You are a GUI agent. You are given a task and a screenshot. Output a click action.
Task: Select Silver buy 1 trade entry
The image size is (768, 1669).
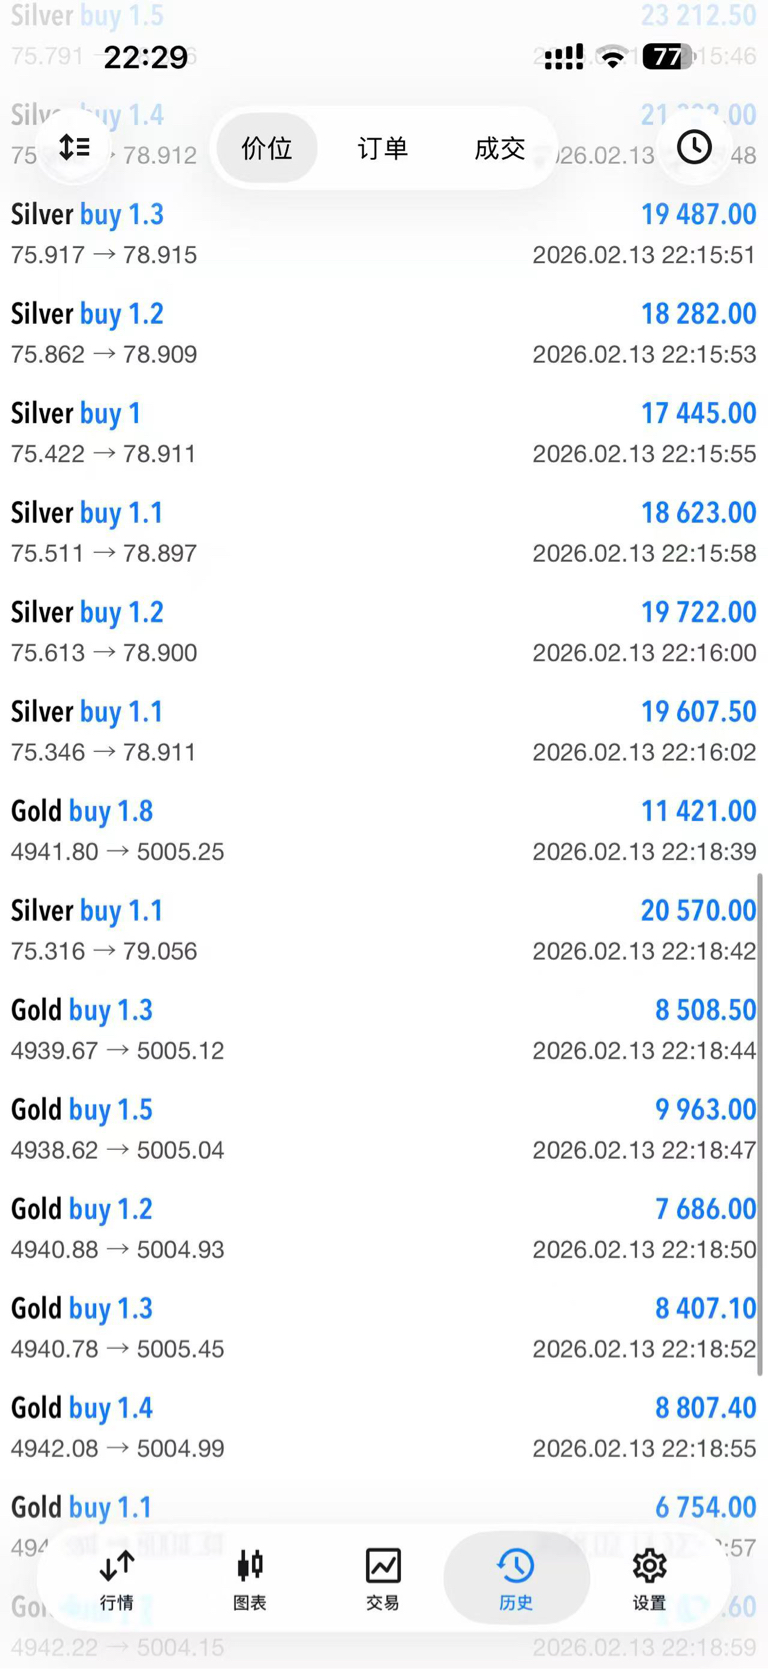(384, 432)
